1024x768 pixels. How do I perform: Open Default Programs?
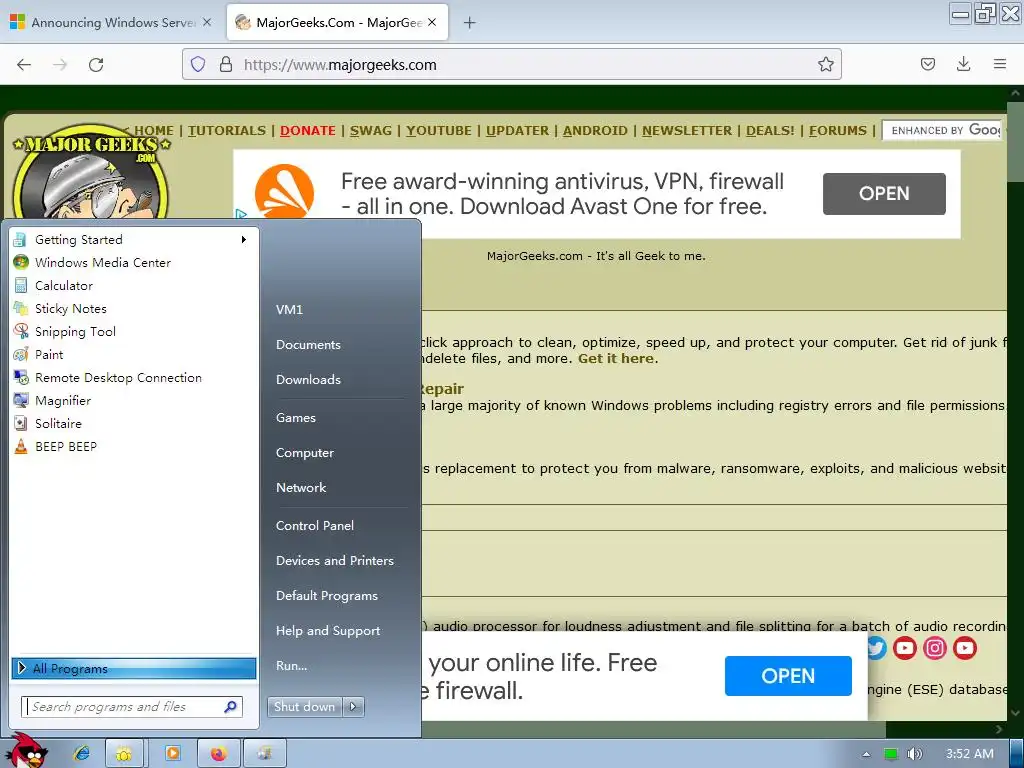coord(327,596)
